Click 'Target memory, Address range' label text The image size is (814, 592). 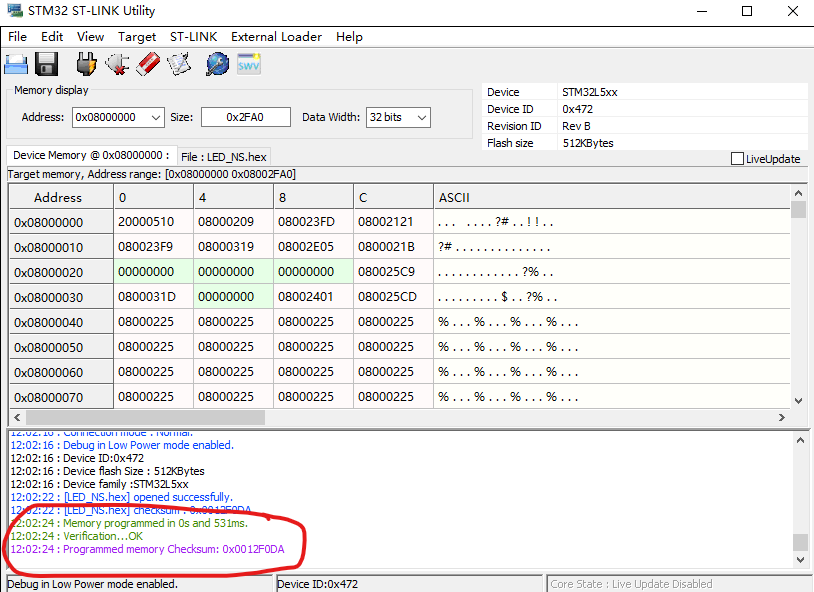point(152,174)
